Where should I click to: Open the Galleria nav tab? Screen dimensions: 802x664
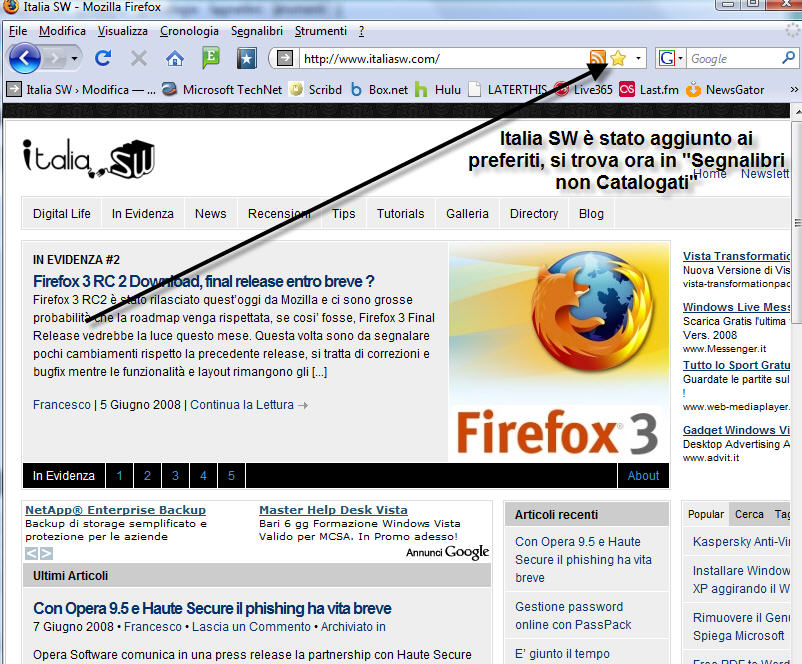click(x=467, y=214)
